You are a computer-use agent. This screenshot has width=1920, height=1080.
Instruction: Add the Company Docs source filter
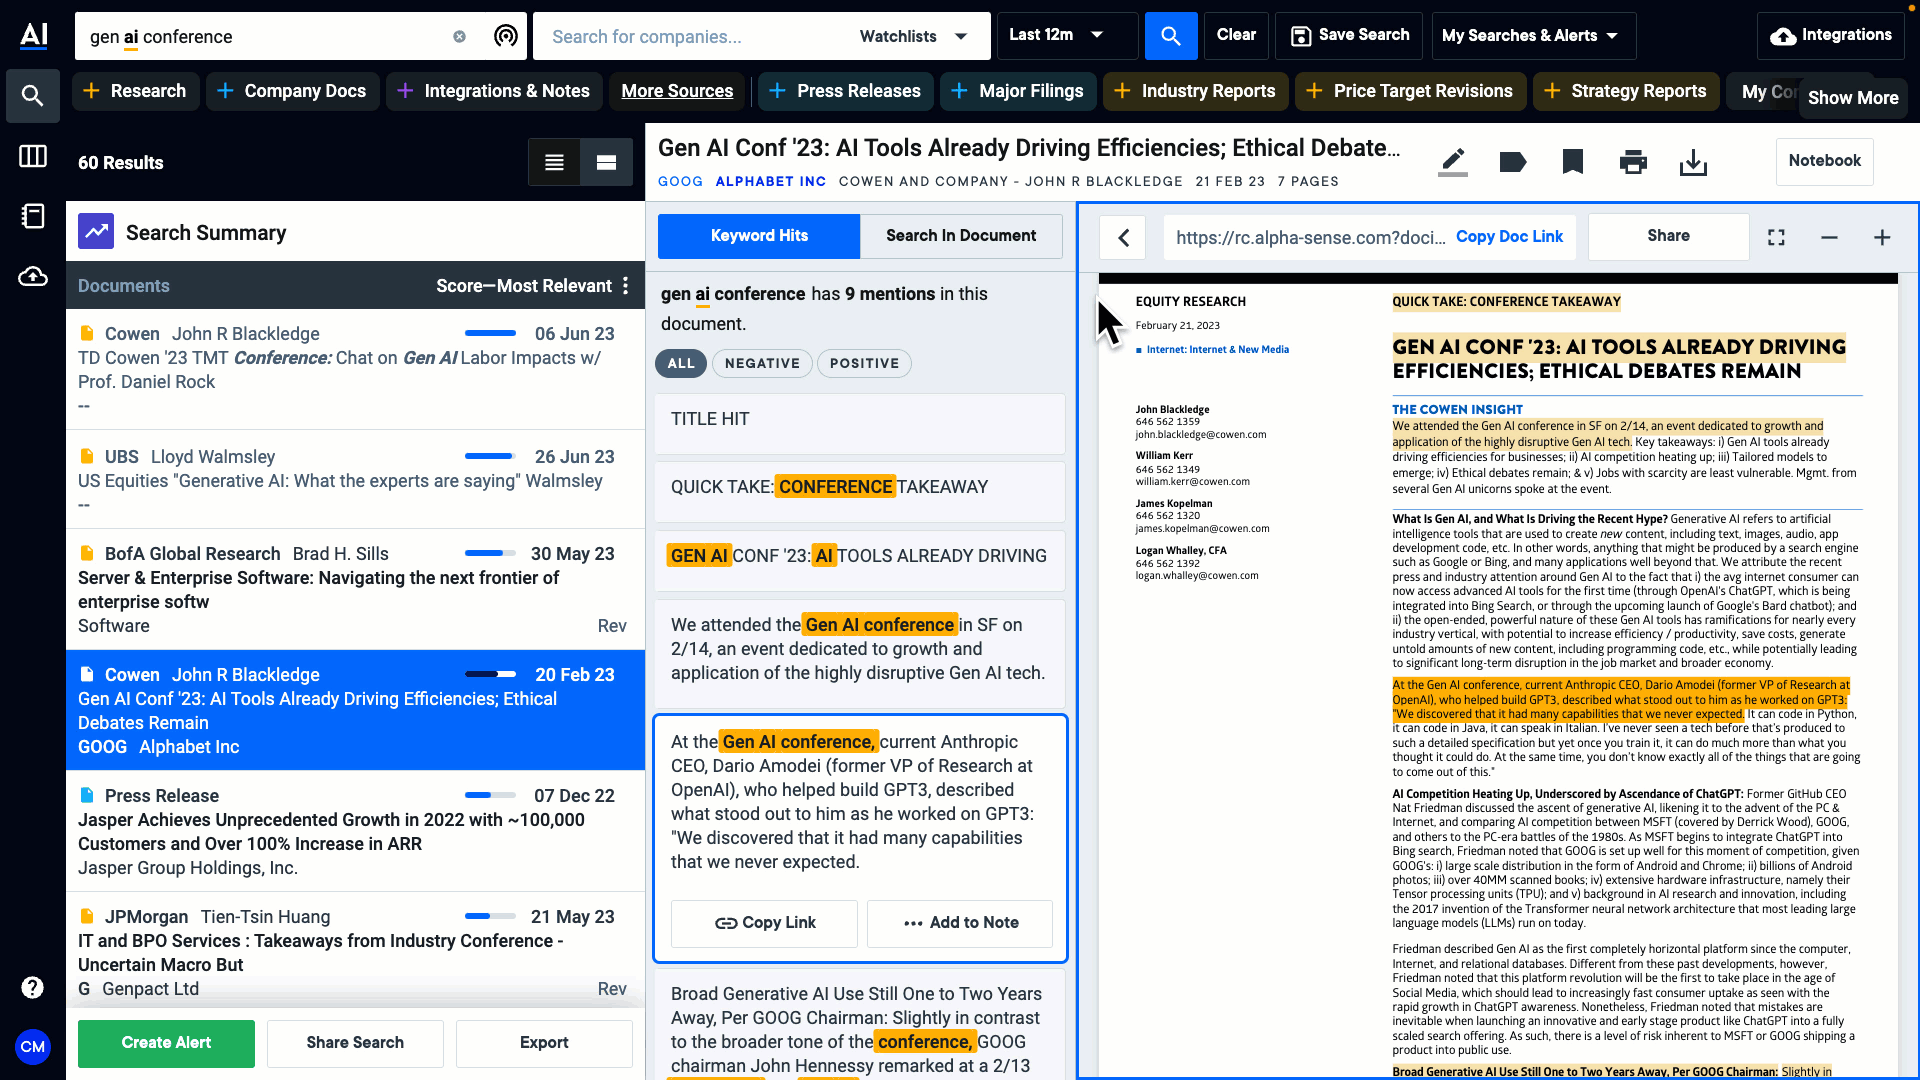pos(292,91)
